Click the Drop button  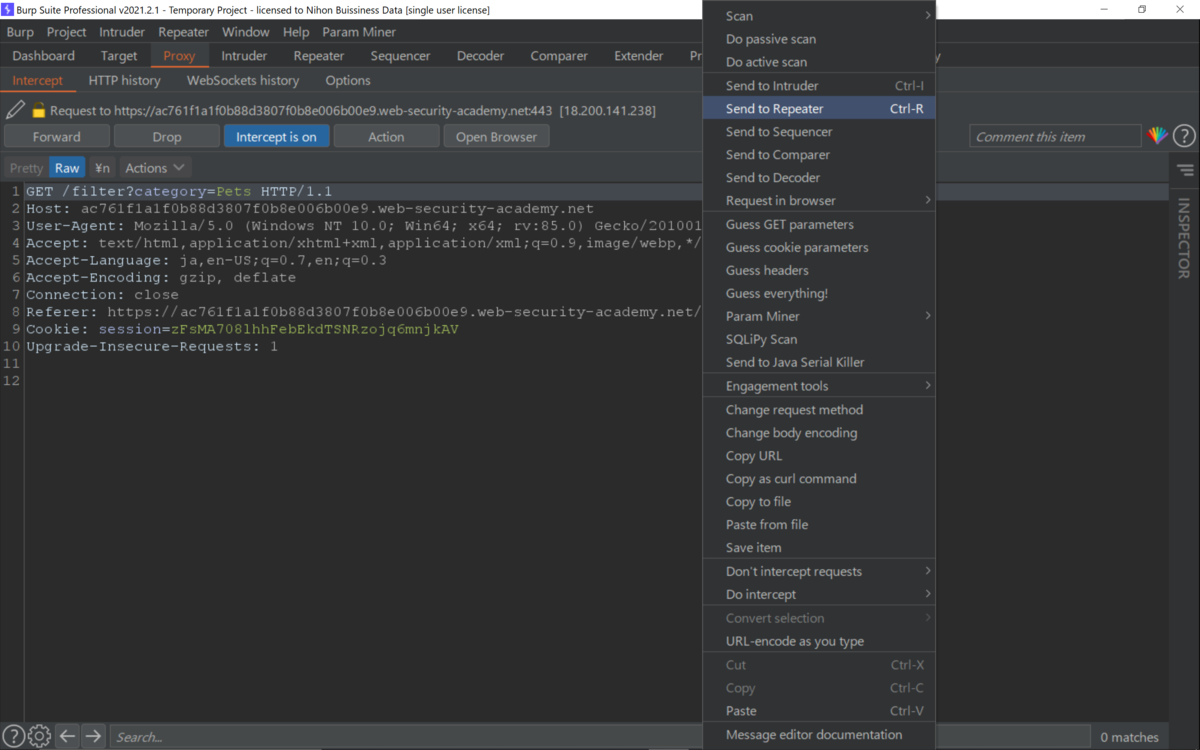pos(167,136)
